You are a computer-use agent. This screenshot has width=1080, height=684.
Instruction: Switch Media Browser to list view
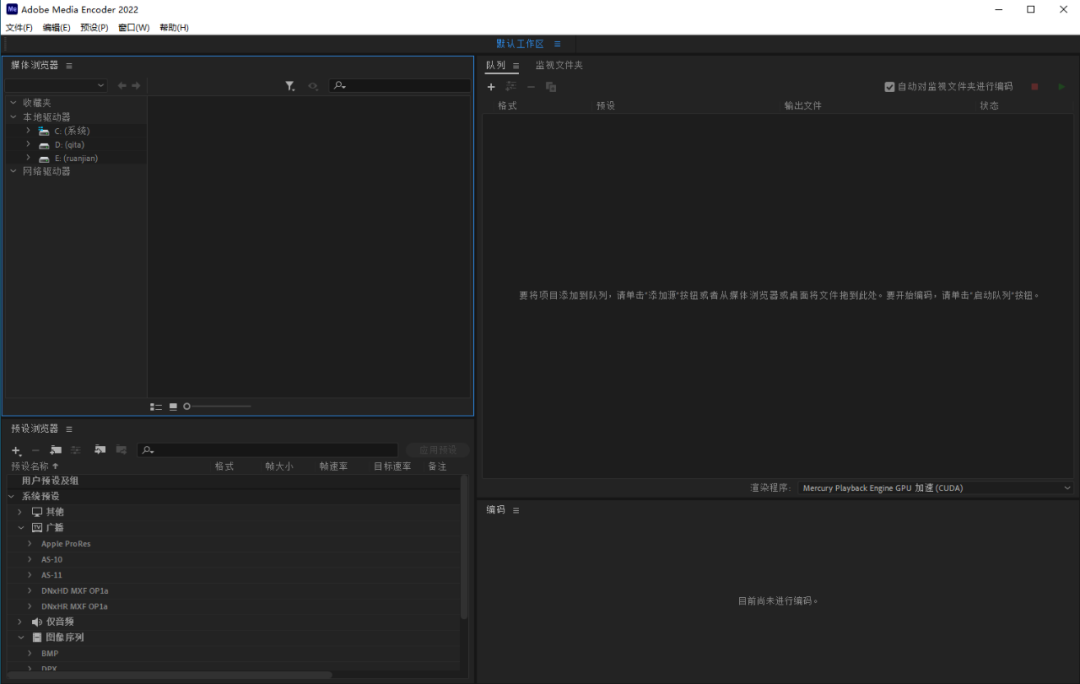point(156,406)
